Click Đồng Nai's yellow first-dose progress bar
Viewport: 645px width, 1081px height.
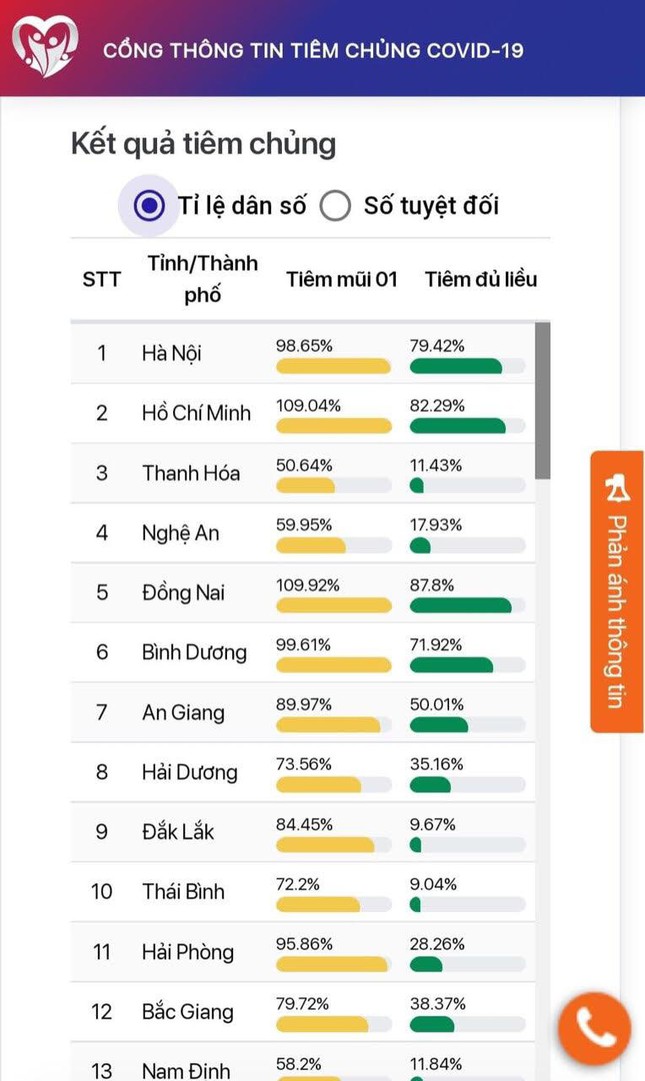click(334, 605)
